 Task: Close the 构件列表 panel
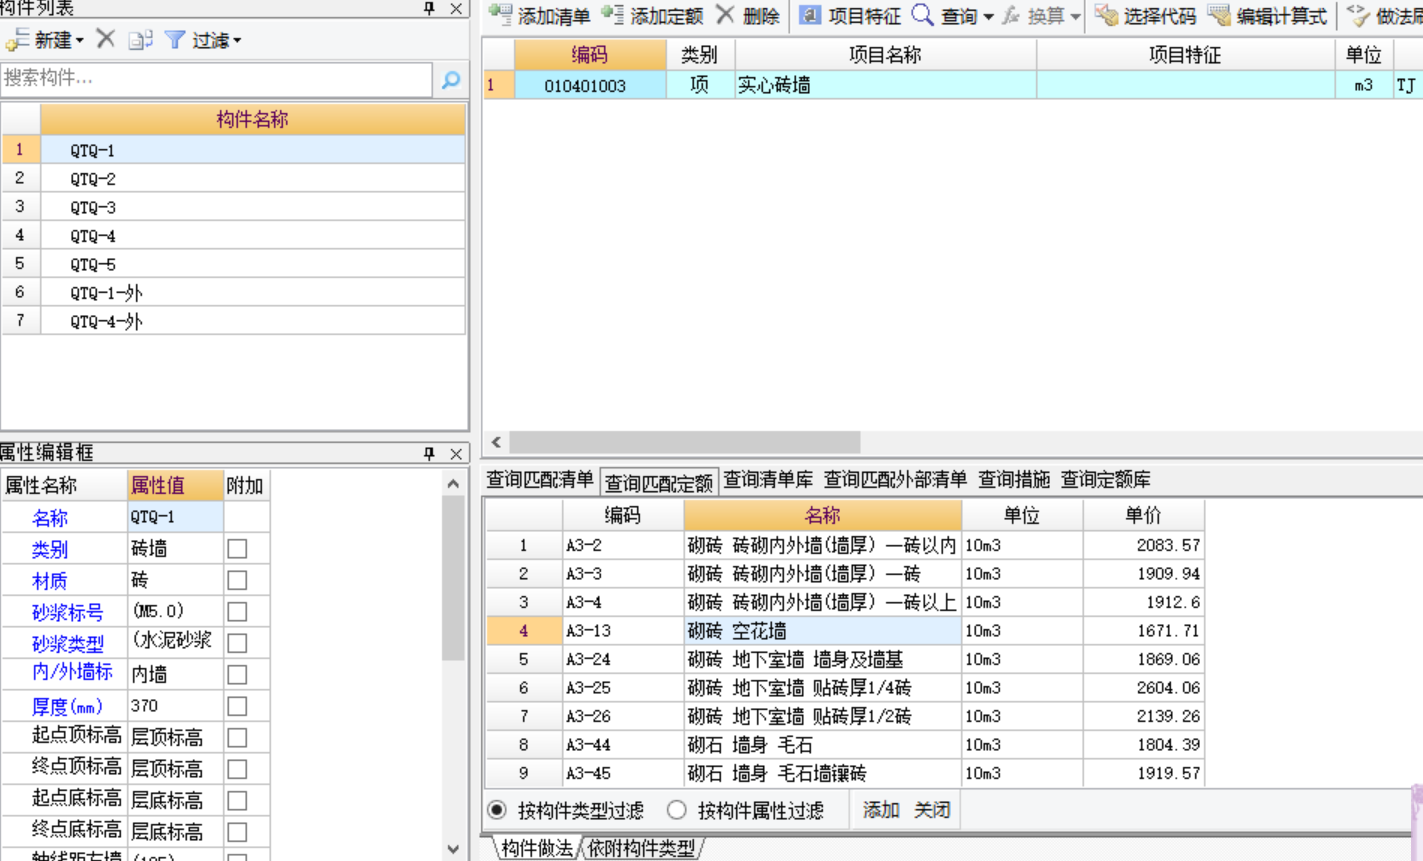click(x=456, y=8)
